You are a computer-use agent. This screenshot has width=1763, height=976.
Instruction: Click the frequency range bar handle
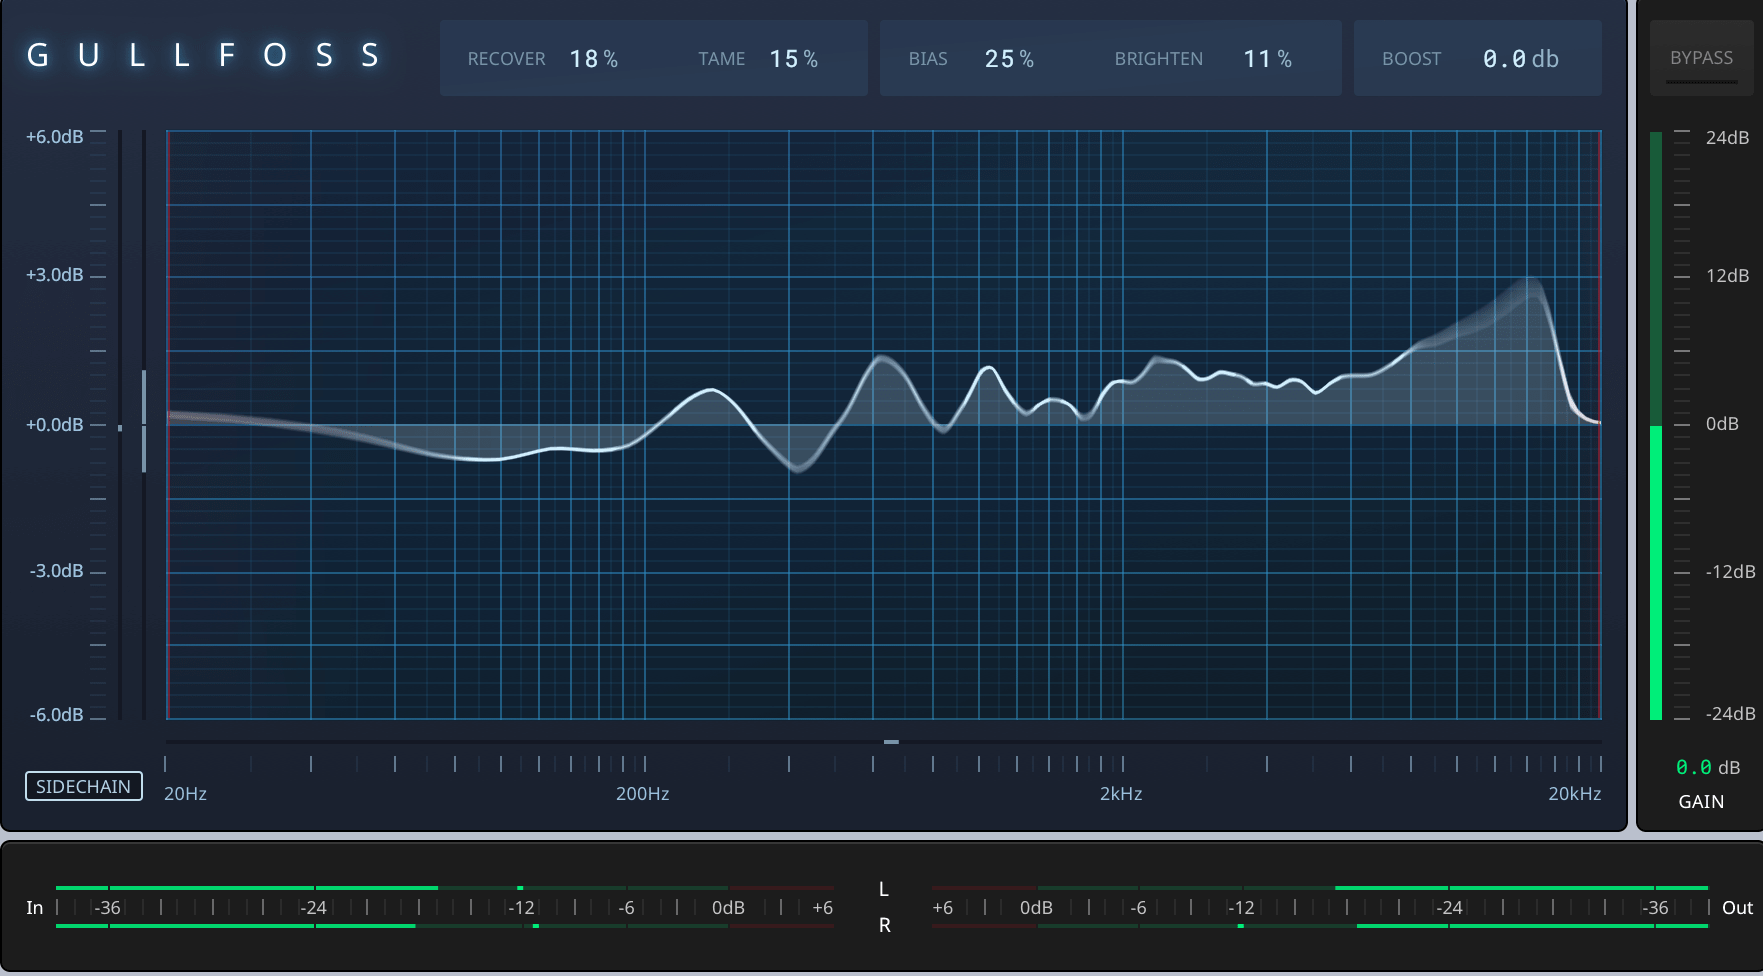click(891, 742)
